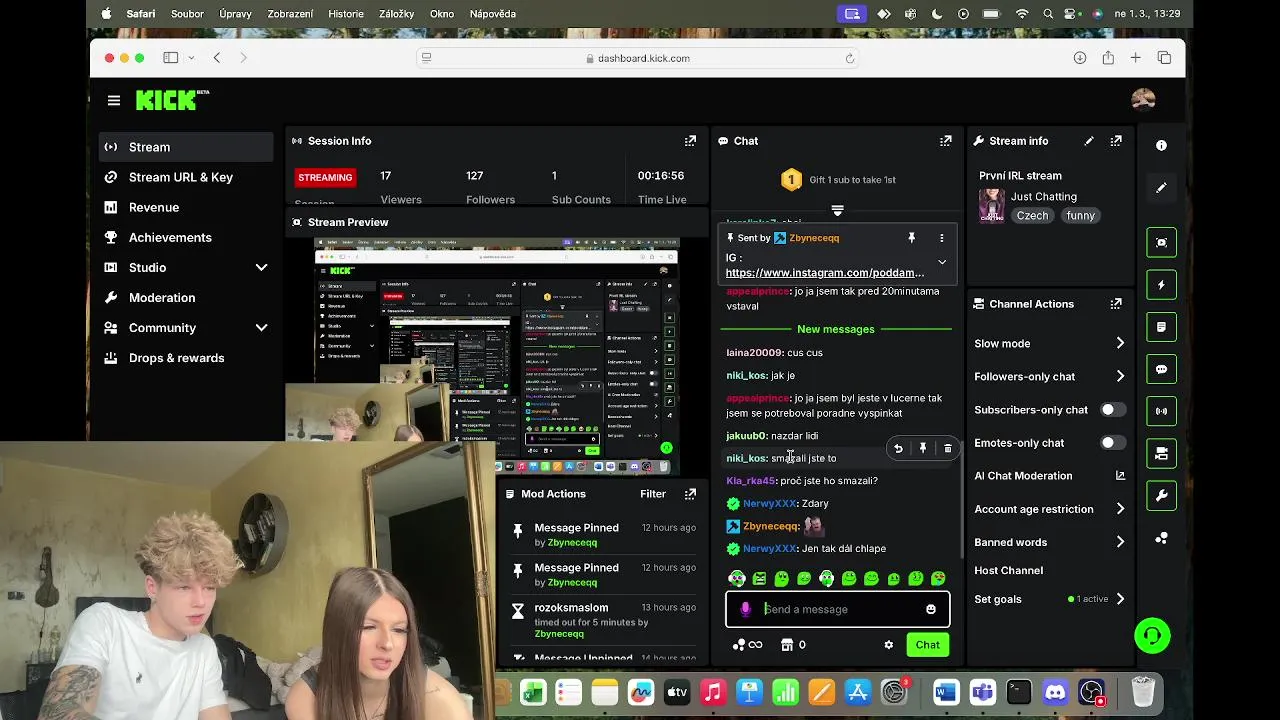Filter the Mod Actions list

(653, 494)
